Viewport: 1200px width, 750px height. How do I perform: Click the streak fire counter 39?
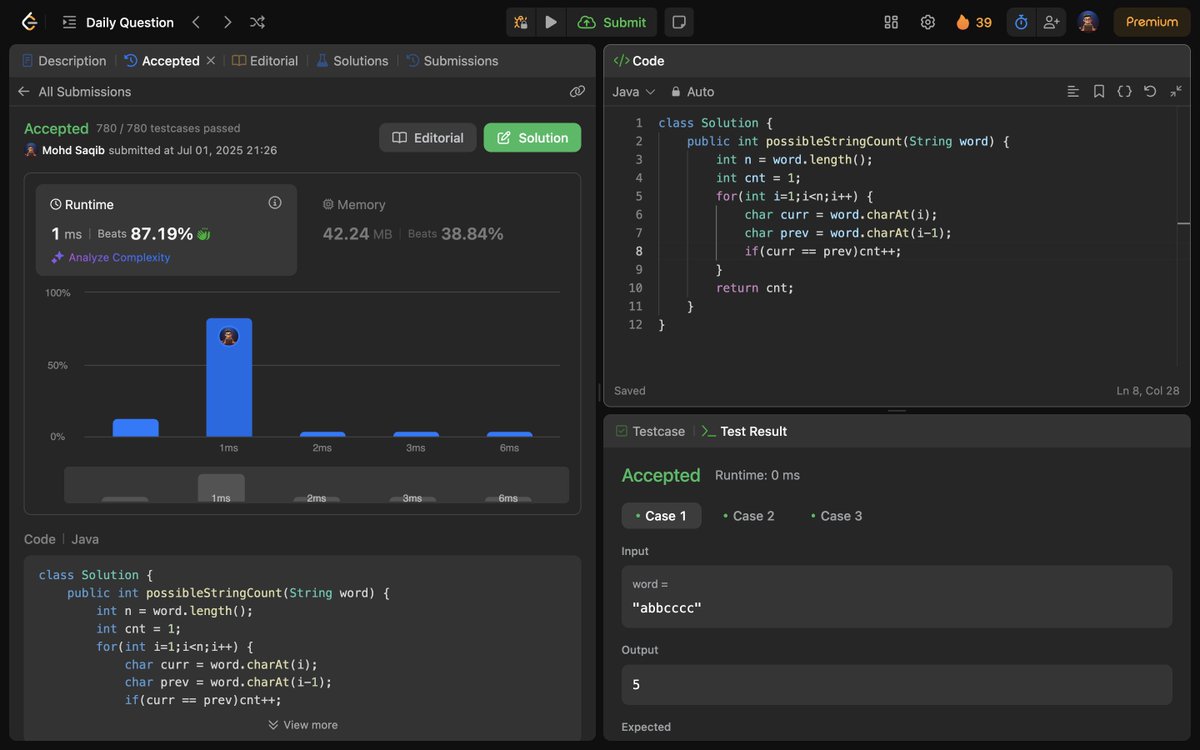tap(974, 22)
